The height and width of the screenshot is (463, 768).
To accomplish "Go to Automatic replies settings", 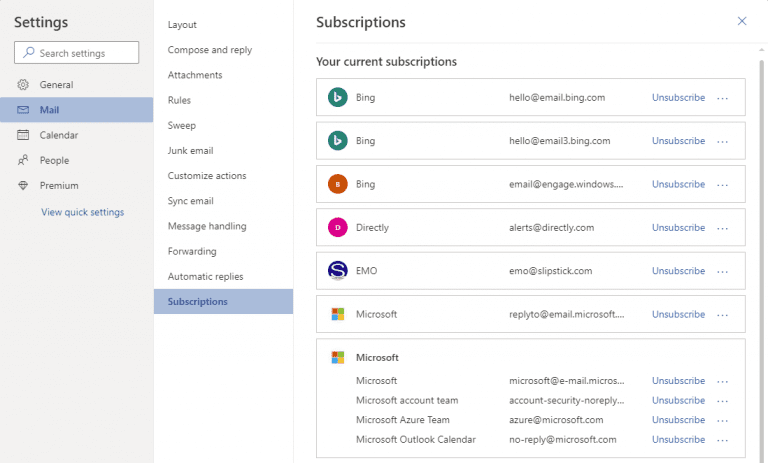I will [205, 276].
